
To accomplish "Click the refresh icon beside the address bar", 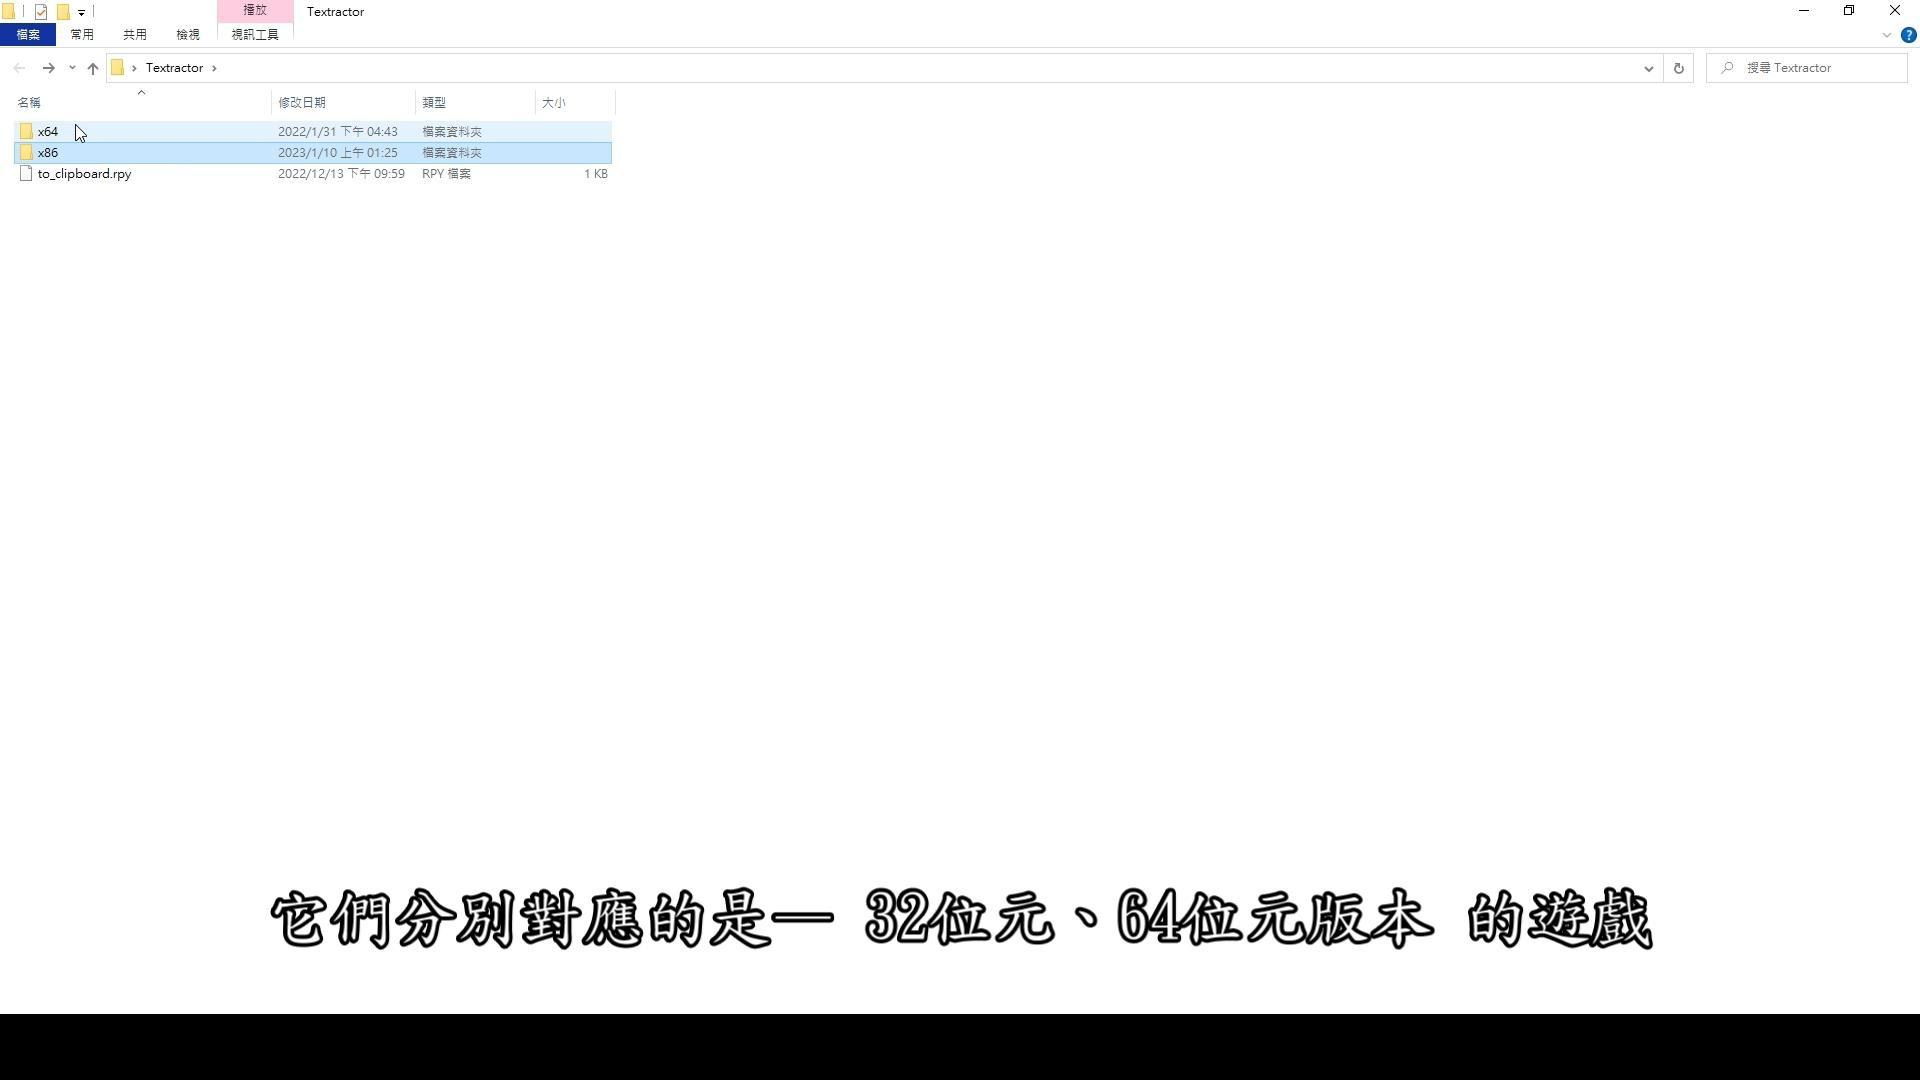I will 1678,68.
